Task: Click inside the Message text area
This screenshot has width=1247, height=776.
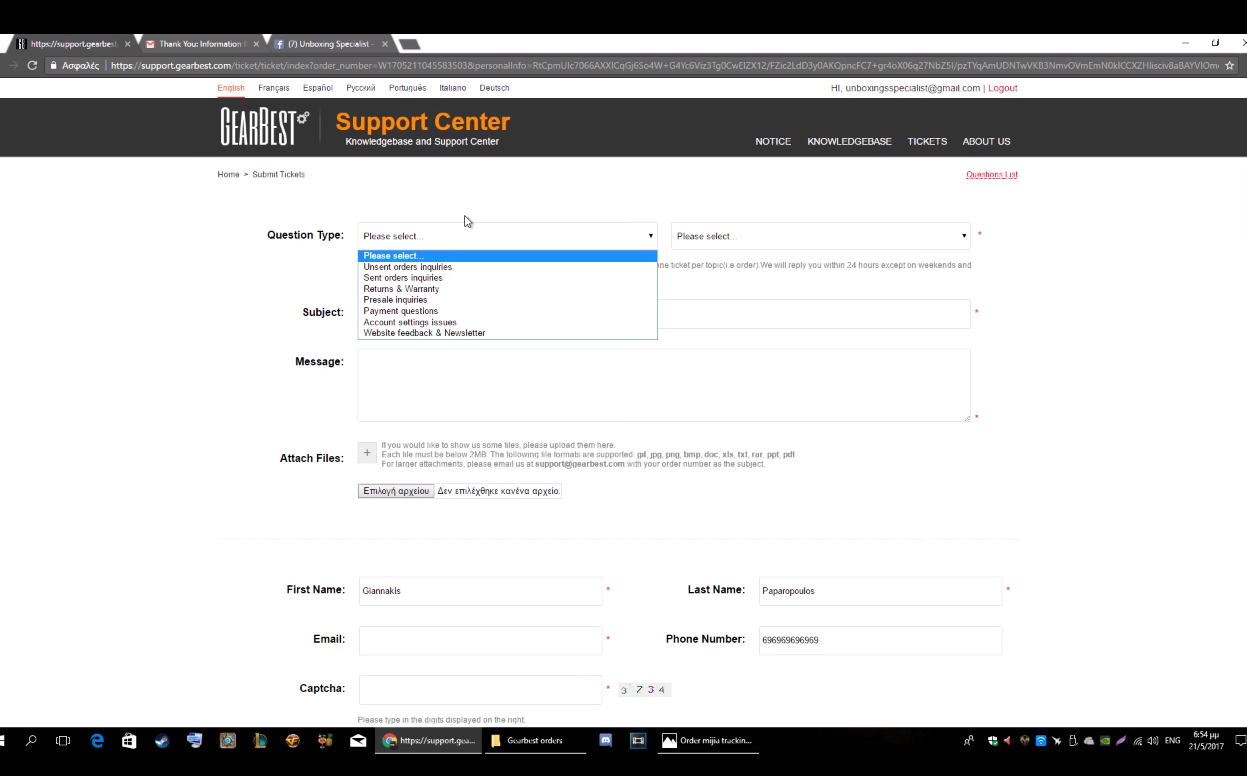Action: coord(663,385)
